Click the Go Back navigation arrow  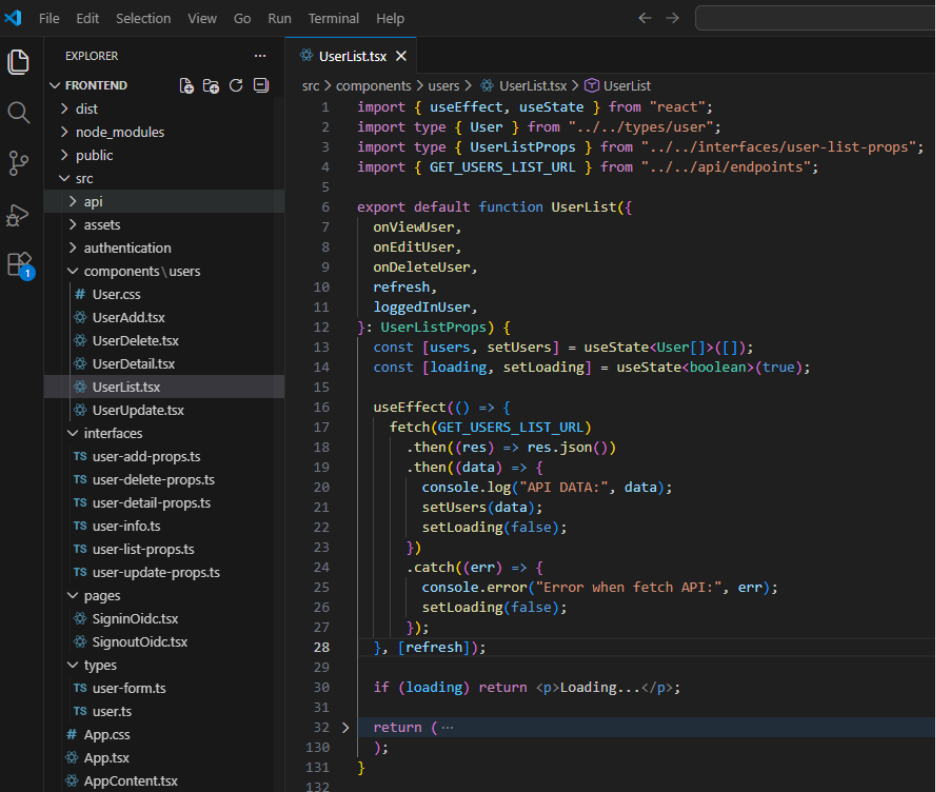point(645,18)
